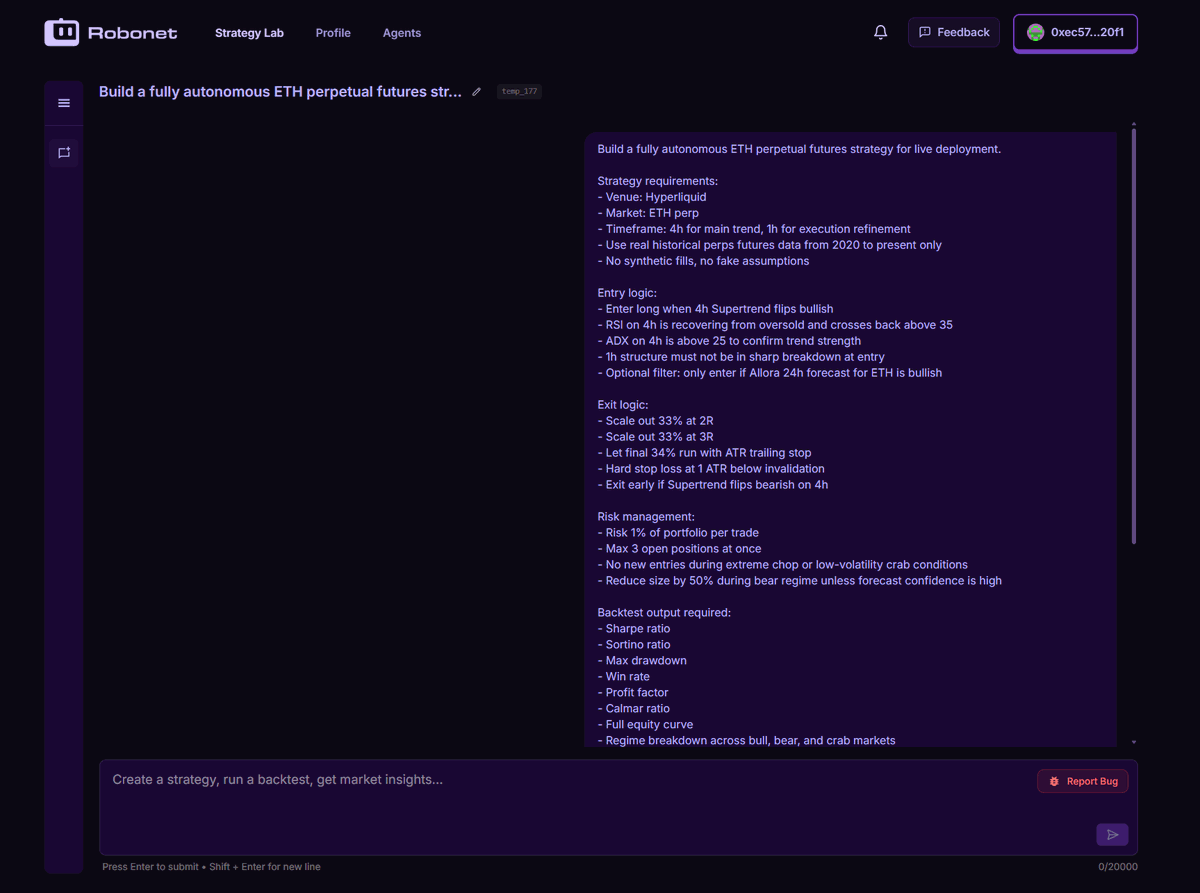Click the Robonet wordmark text
1200x893 pixels.
[133, 33]
